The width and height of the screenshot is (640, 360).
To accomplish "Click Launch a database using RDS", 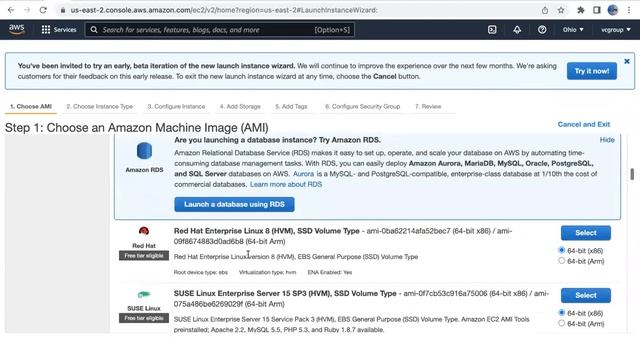I will (x=234, y=204).
